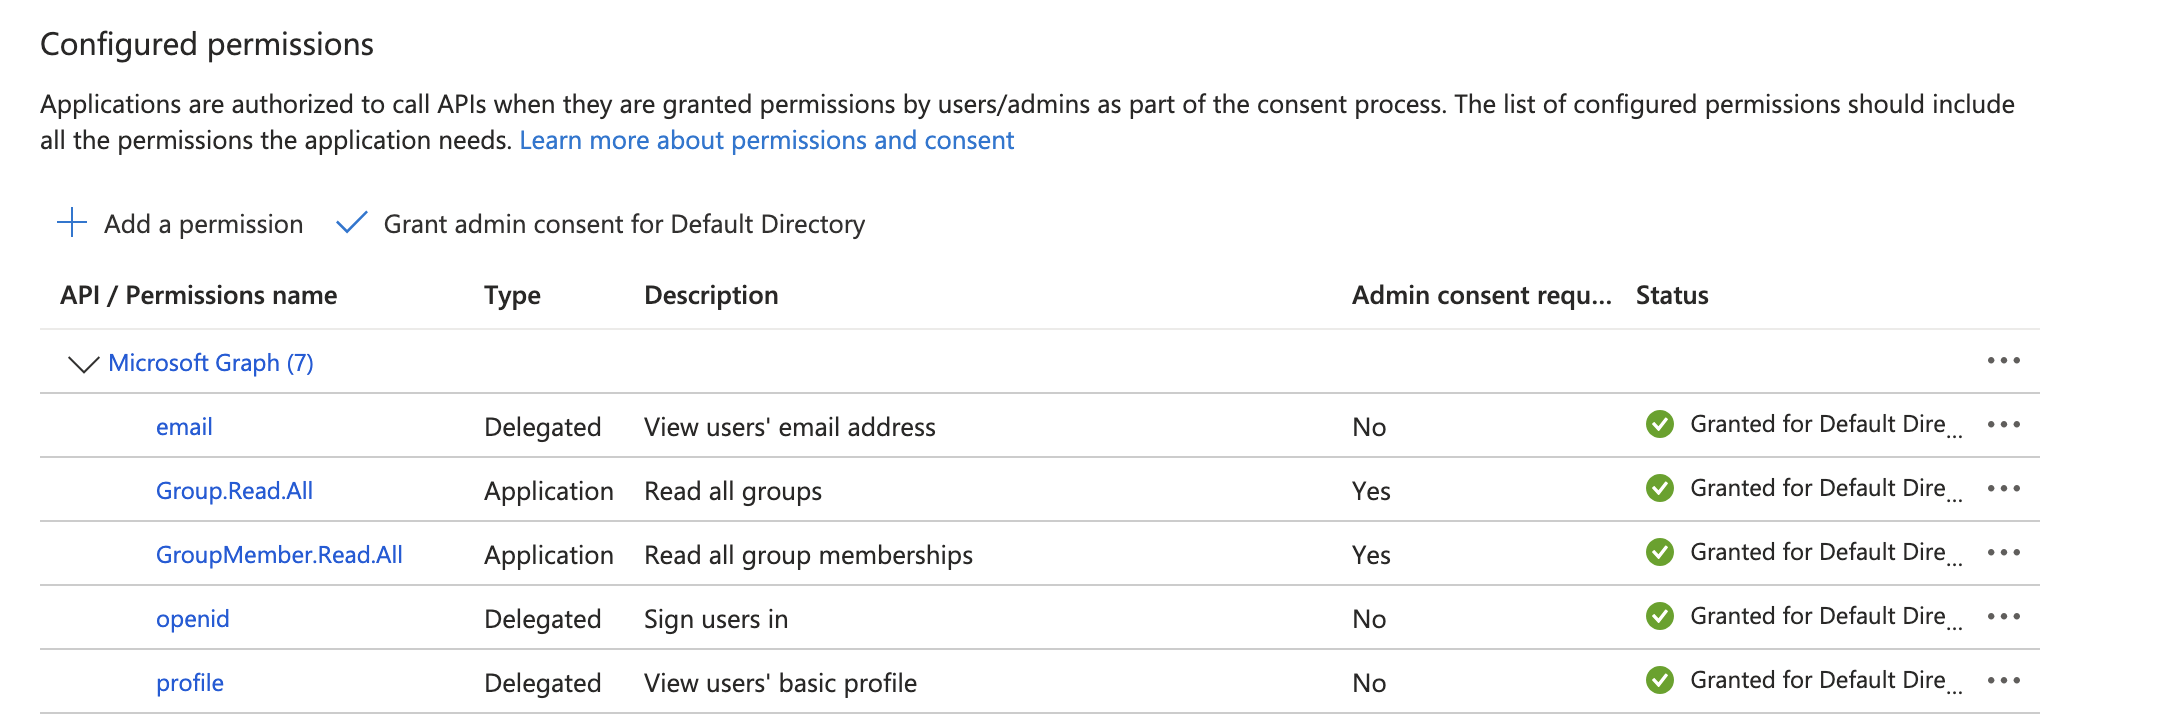2182x716 pixels.
Task: Click the Admin consent required column header
Action: pyautogui.click(x=1481, y=295)
